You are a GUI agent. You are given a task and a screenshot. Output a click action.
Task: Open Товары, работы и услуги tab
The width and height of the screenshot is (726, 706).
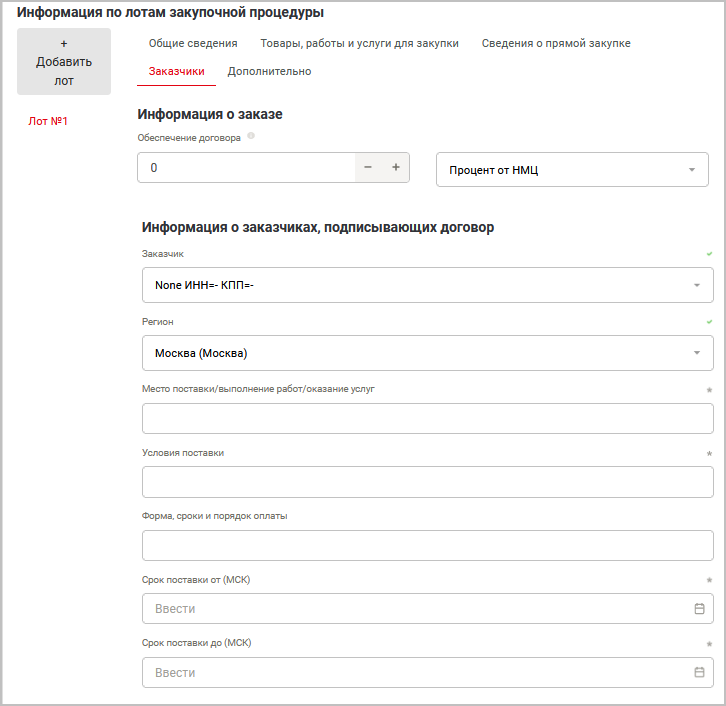[x=359, y=44]
